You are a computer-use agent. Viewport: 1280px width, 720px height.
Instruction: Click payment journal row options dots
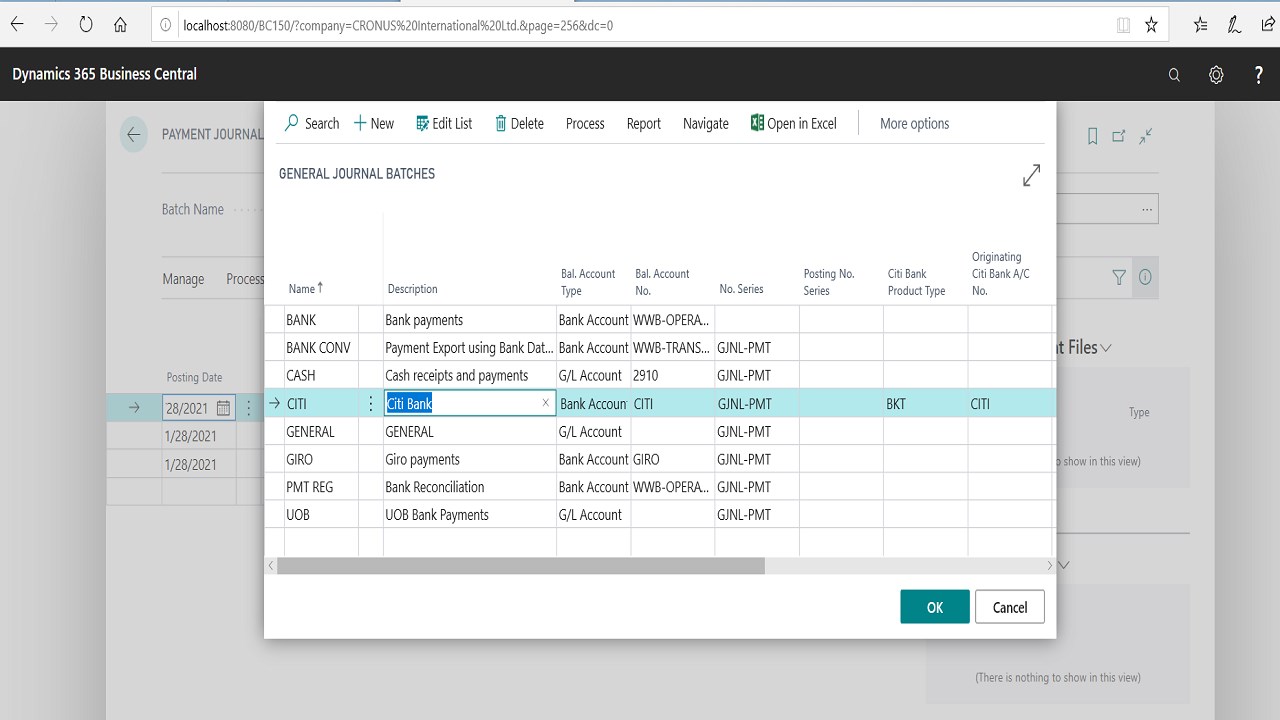tap(249, 408)
